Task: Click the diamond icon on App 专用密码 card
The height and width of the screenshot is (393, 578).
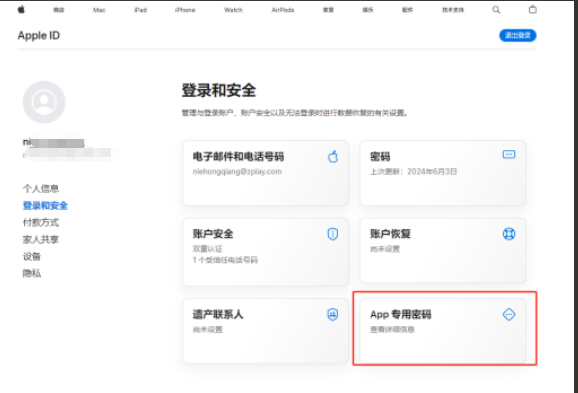Action: click(509, 314)
